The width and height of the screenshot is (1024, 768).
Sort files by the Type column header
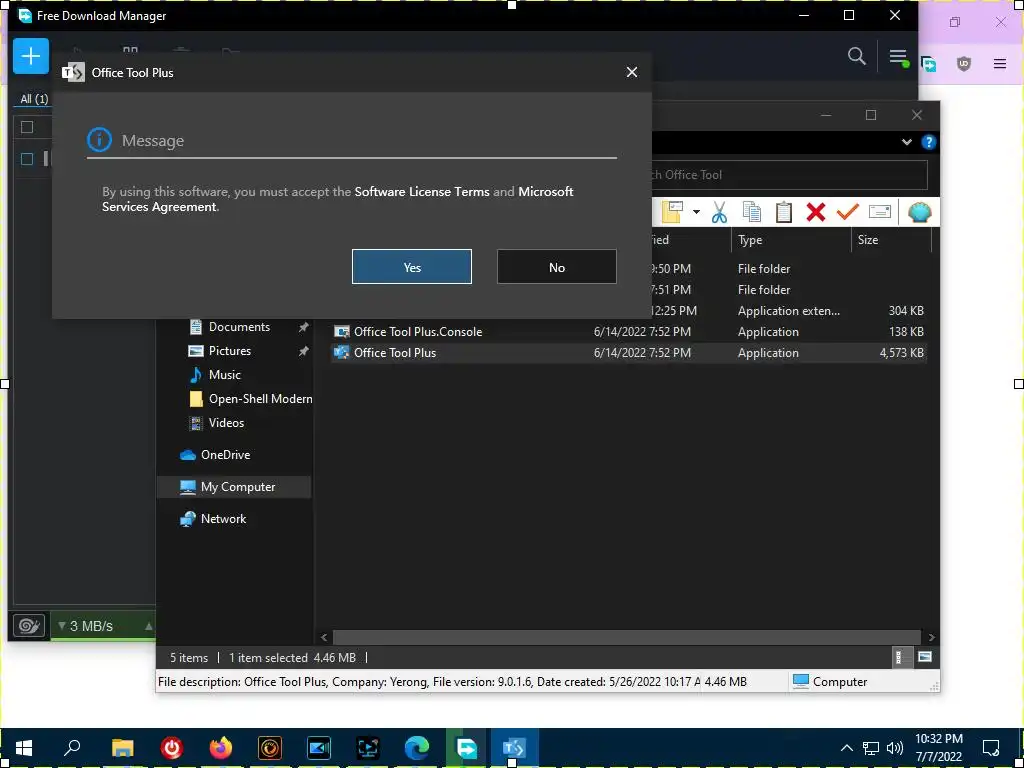point(790,240)
